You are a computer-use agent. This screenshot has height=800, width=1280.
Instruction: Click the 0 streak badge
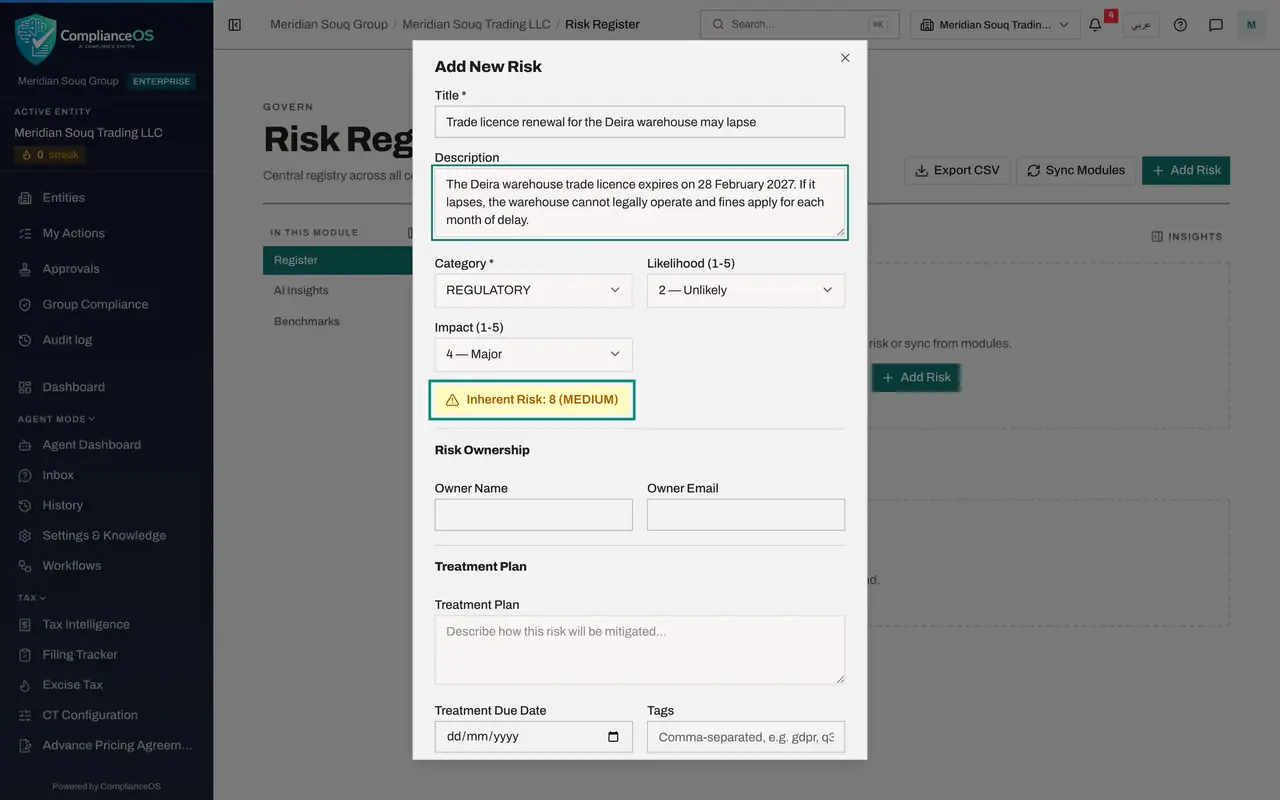[50, 155]
